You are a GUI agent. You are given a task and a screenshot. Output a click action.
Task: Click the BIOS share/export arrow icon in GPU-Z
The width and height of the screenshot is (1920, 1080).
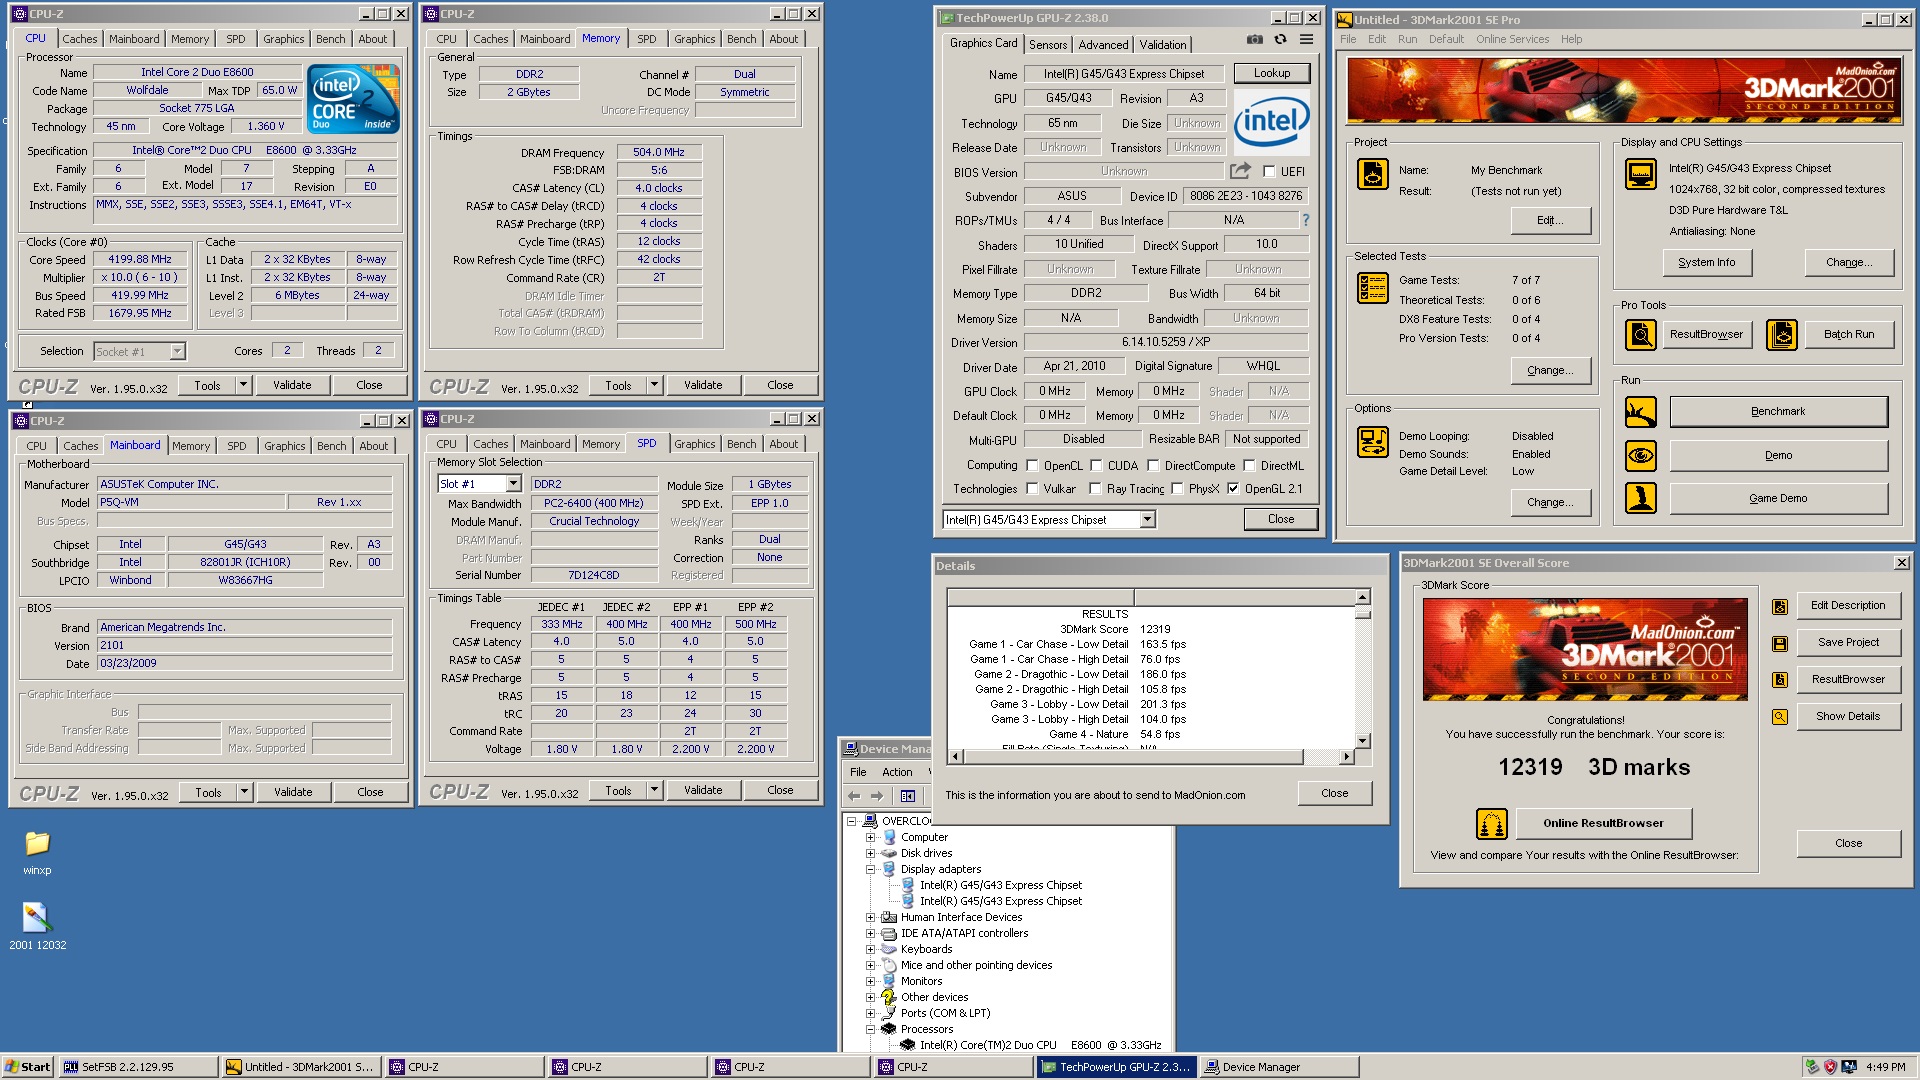(x=1240, y=171)
